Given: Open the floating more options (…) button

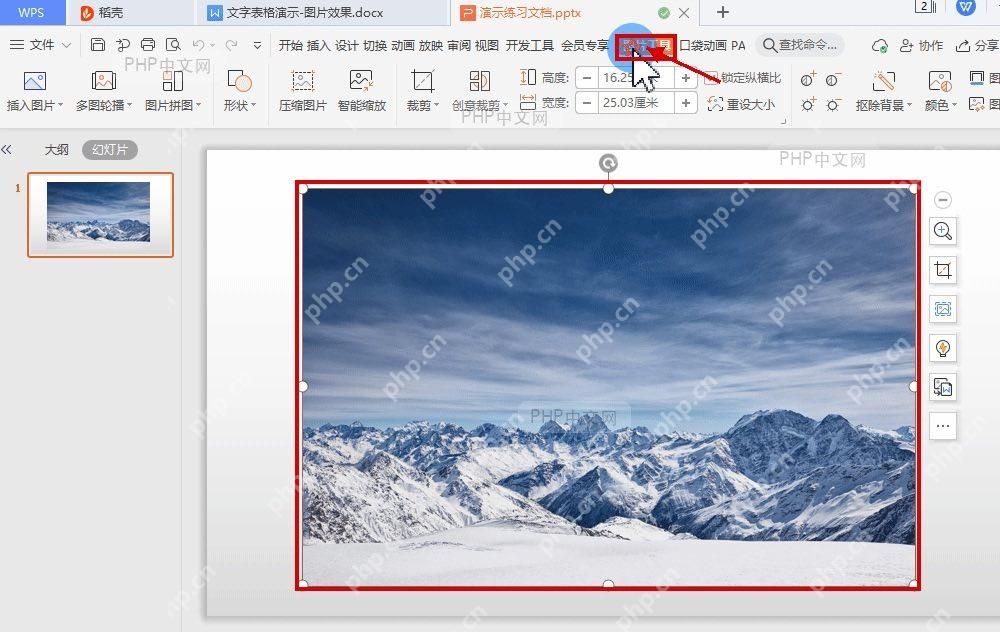Looking at the screenshot, I should click(x=943, y=426).
